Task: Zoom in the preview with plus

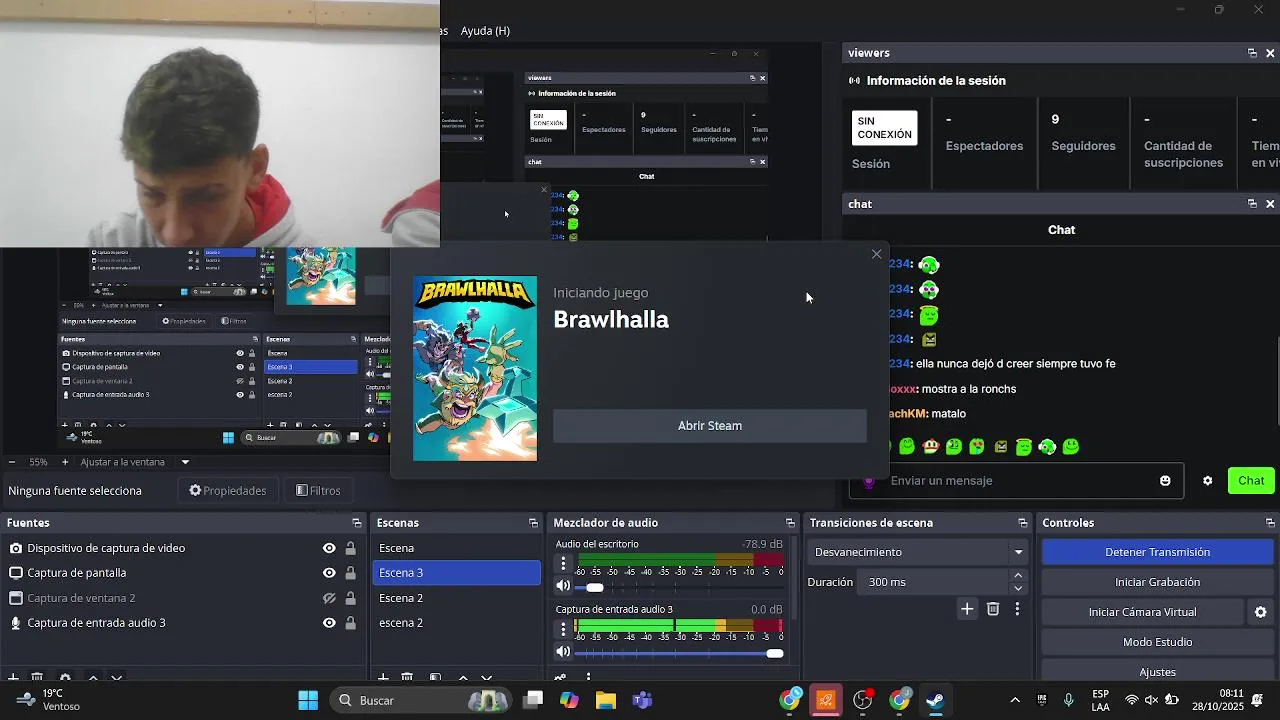Action: [x=65, y=462]
